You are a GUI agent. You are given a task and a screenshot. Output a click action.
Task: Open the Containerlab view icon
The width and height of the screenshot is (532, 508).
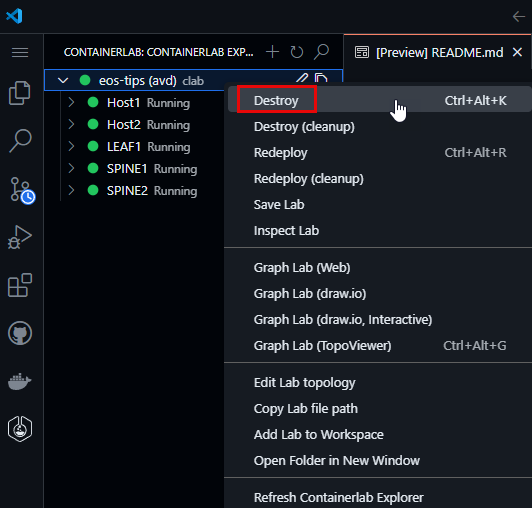[x=20, y=429]
